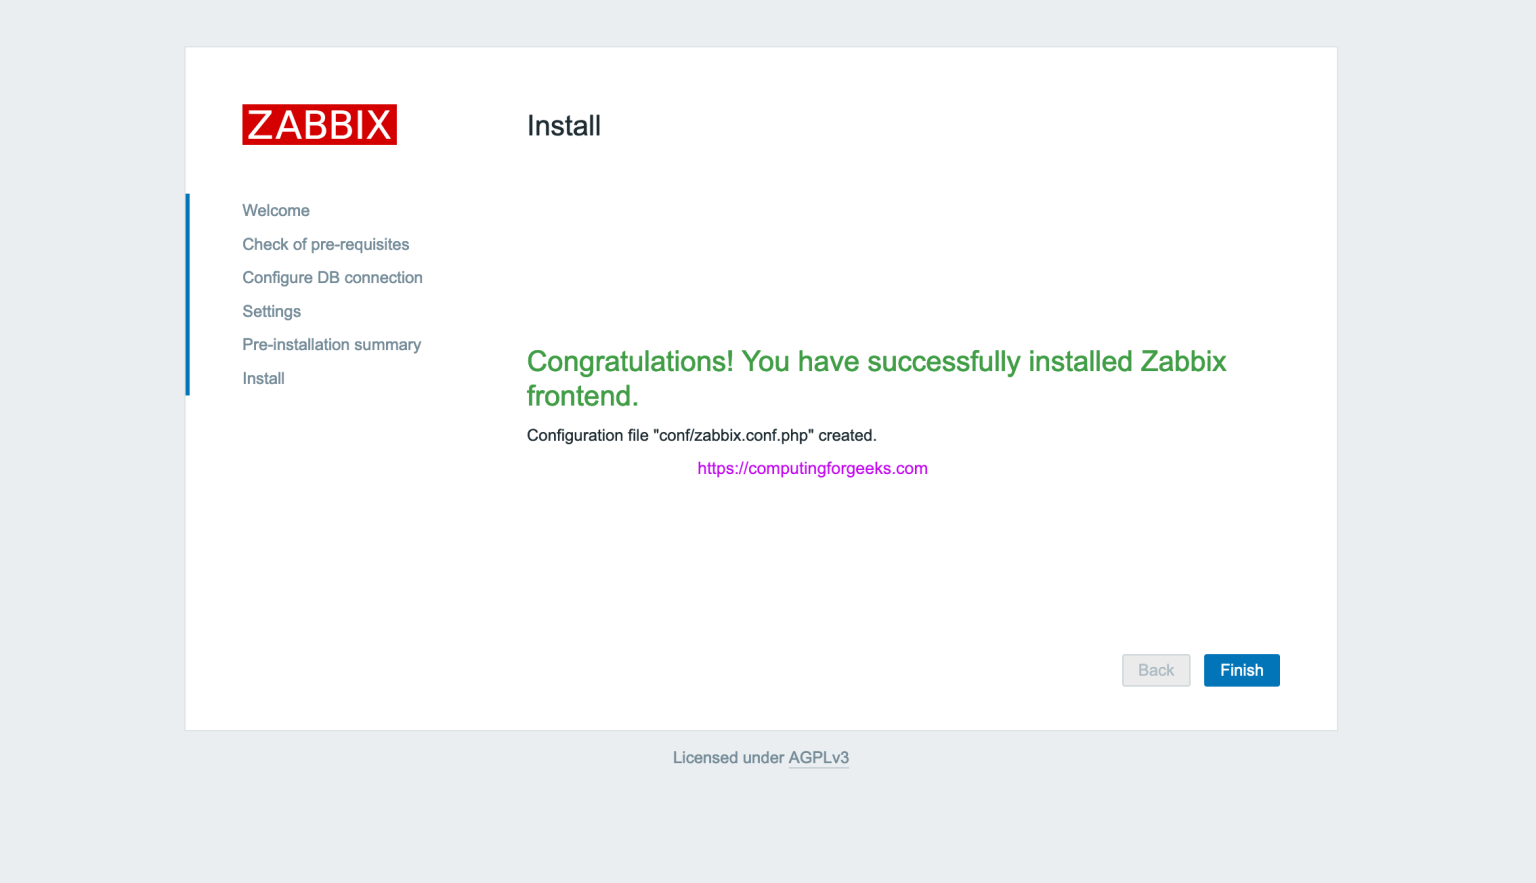This screenshot has width=1536, height=883.
Task: Open the AGPLv3 license link
Action: 819,757
